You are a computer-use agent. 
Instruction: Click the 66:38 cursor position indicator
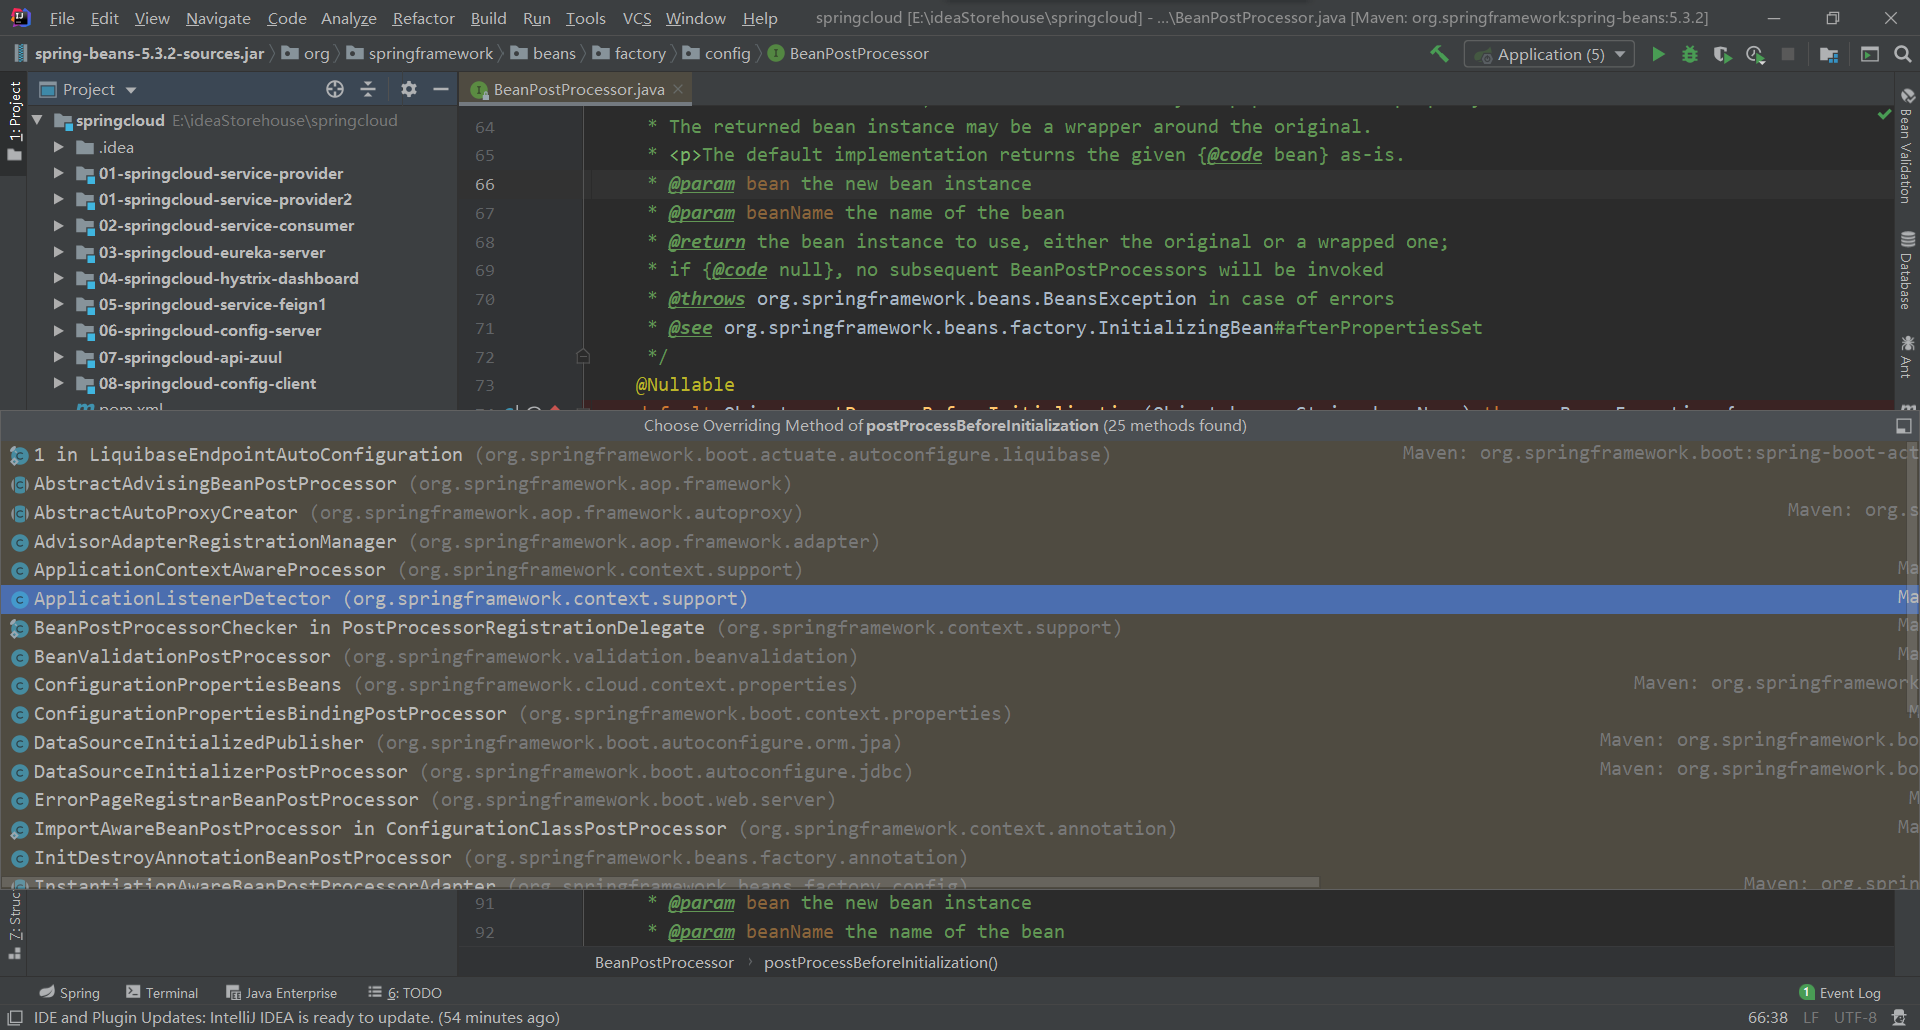coord(1767,1017)
